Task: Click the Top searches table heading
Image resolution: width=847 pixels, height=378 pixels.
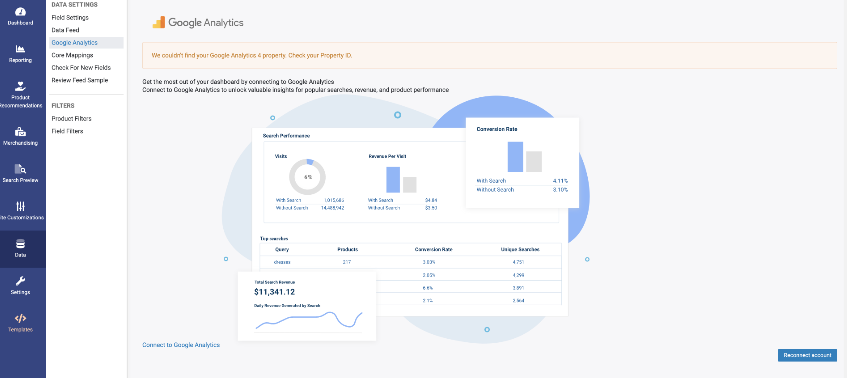Action: (x=274, y=238)
